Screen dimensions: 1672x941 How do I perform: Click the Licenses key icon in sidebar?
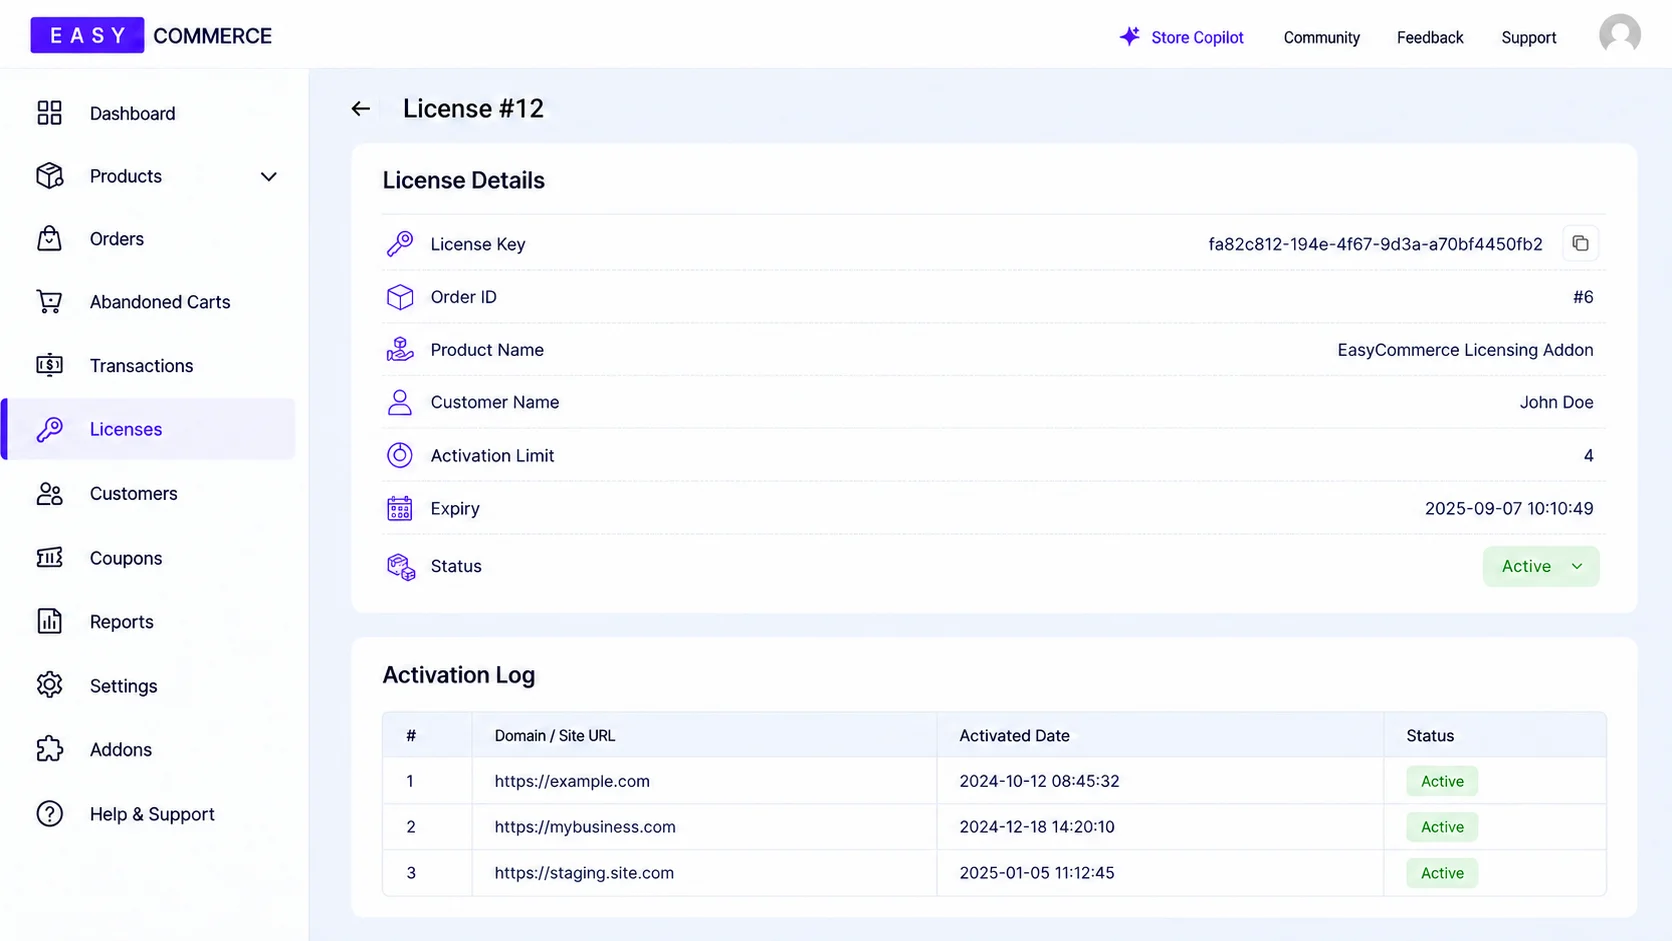pyautogui.click(x=49, y=429)
